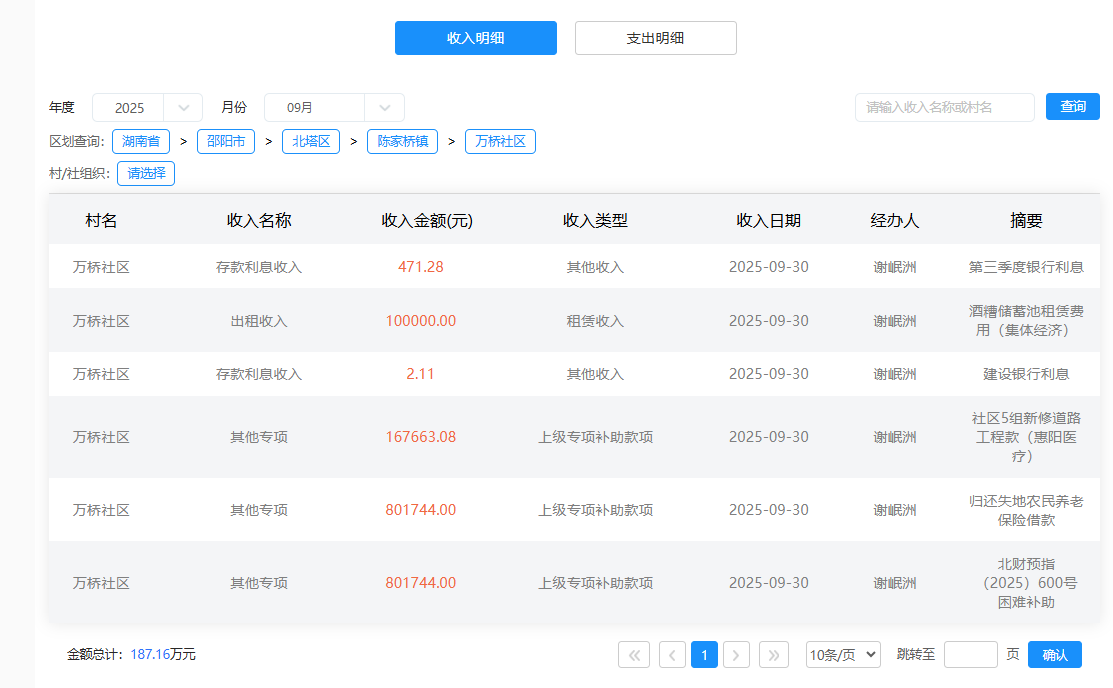Screen dimensions: 1113x688
Task: Click the 陈家桥镇 town tag
Action: (x=402, y=141)
